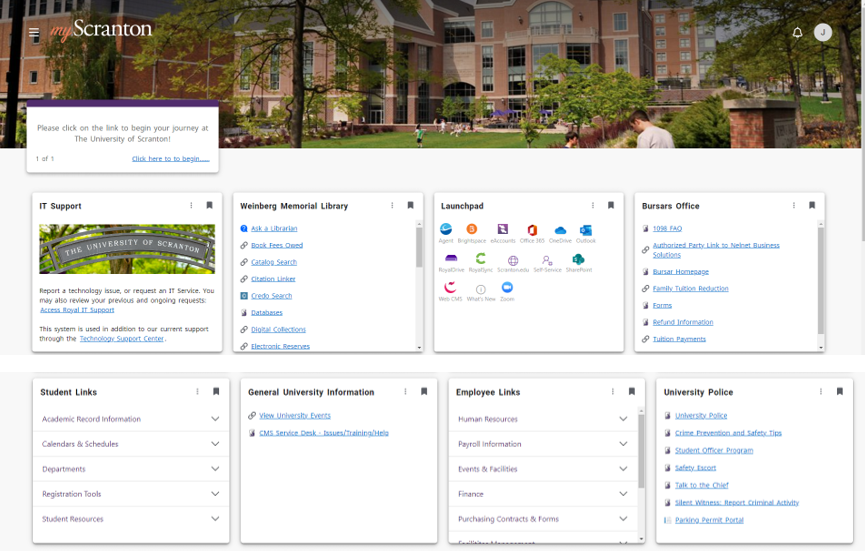
Task: Open Student Links card options menu
Action: (197, 392)
